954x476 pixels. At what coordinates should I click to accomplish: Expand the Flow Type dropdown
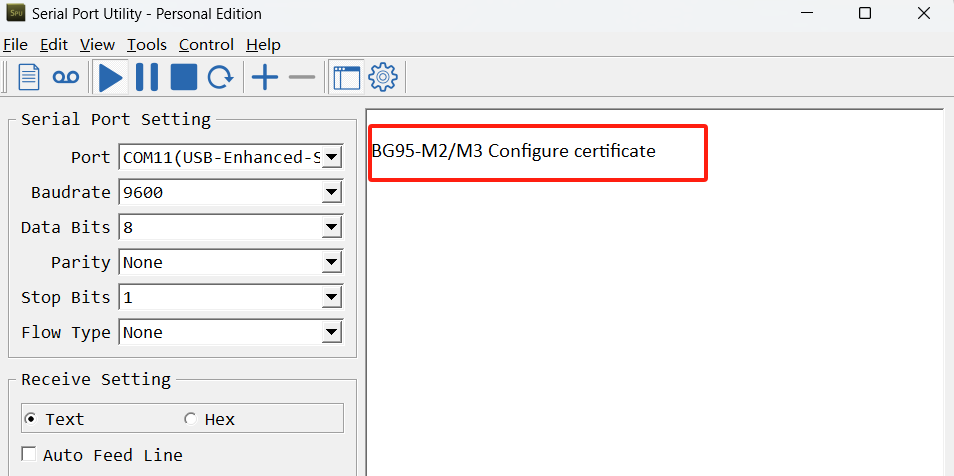[x=331, y=332]
